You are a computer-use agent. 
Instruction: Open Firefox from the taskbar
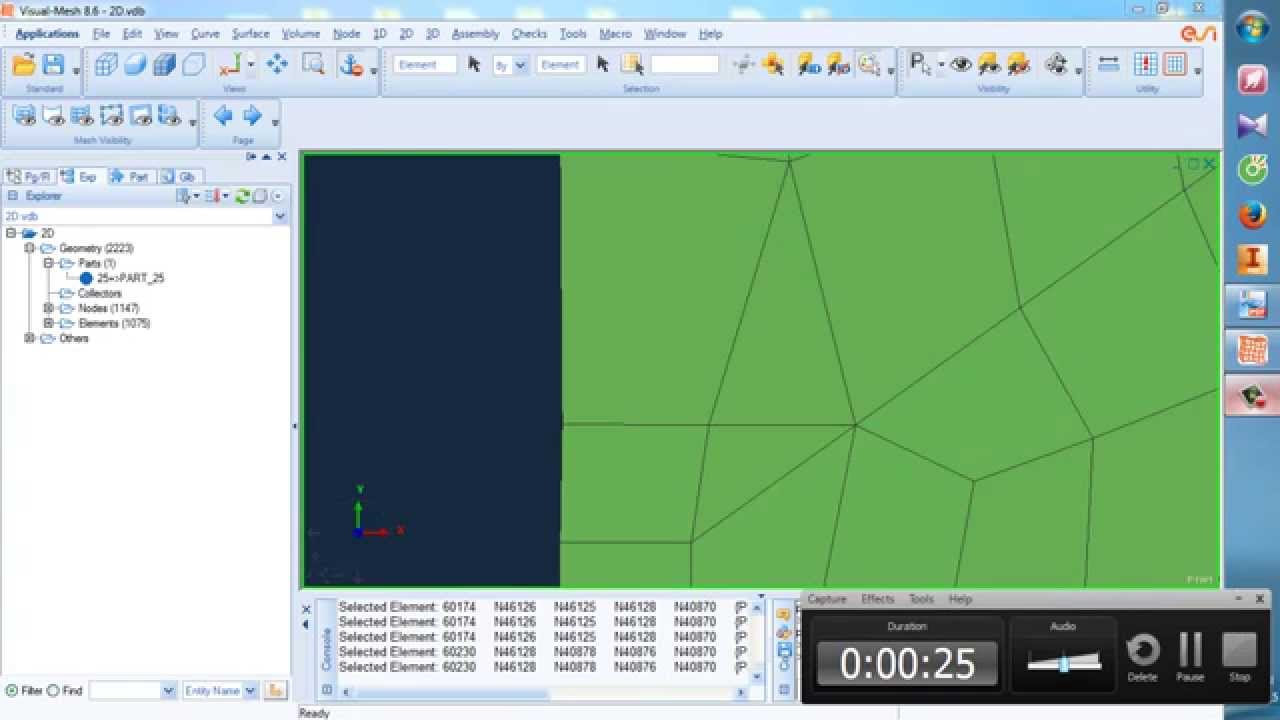point(1252,214)
